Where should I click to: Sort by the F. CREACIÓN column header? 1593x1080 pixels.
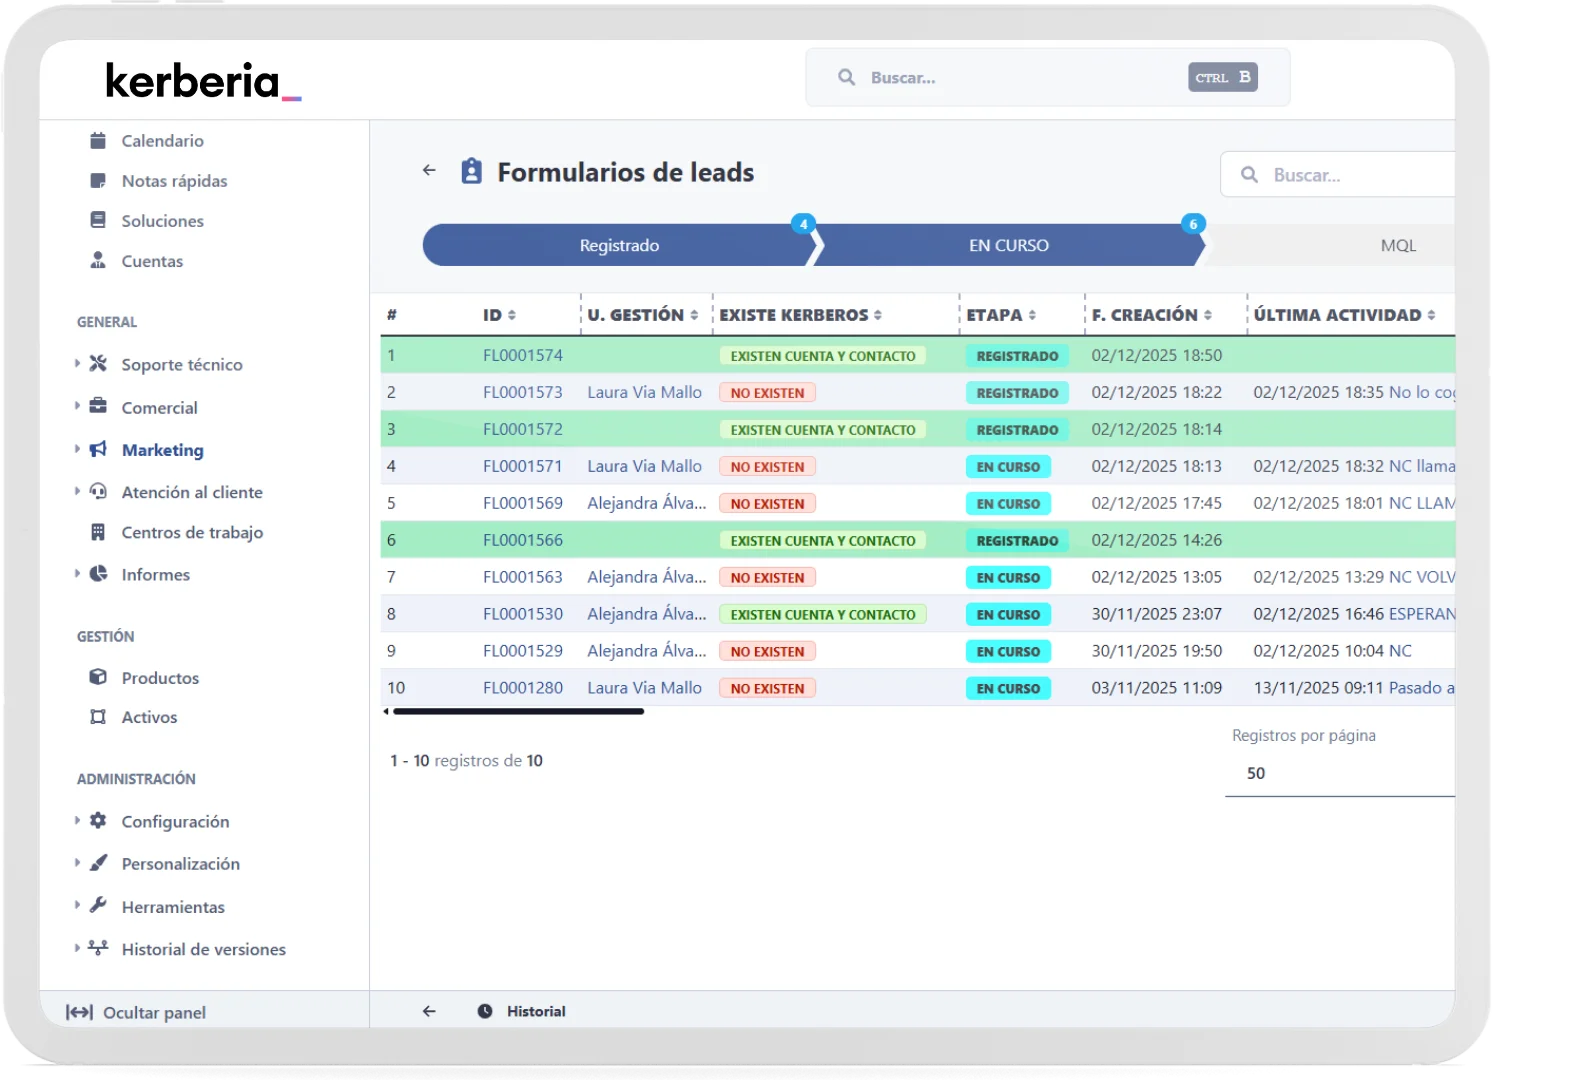point(1151,315)
